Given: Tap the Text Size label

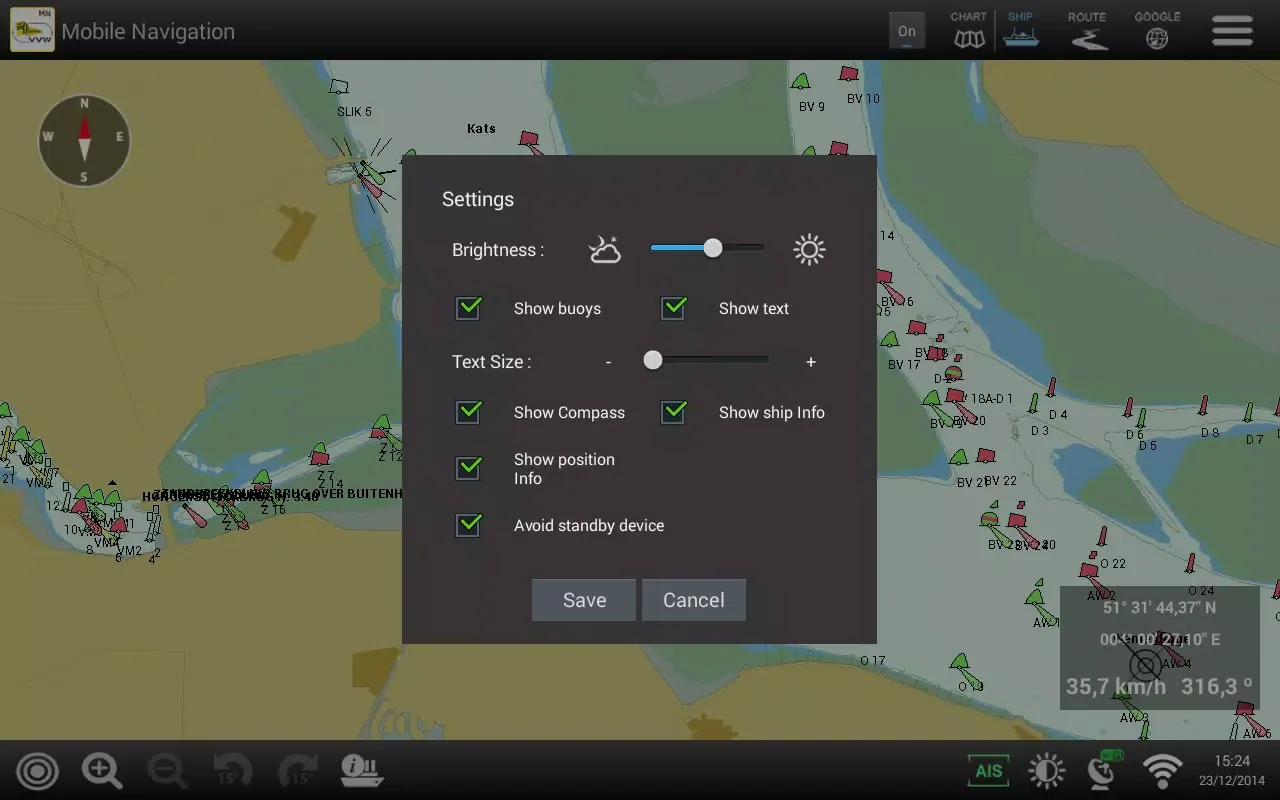Looking at the screenshot, I should 491,362.
